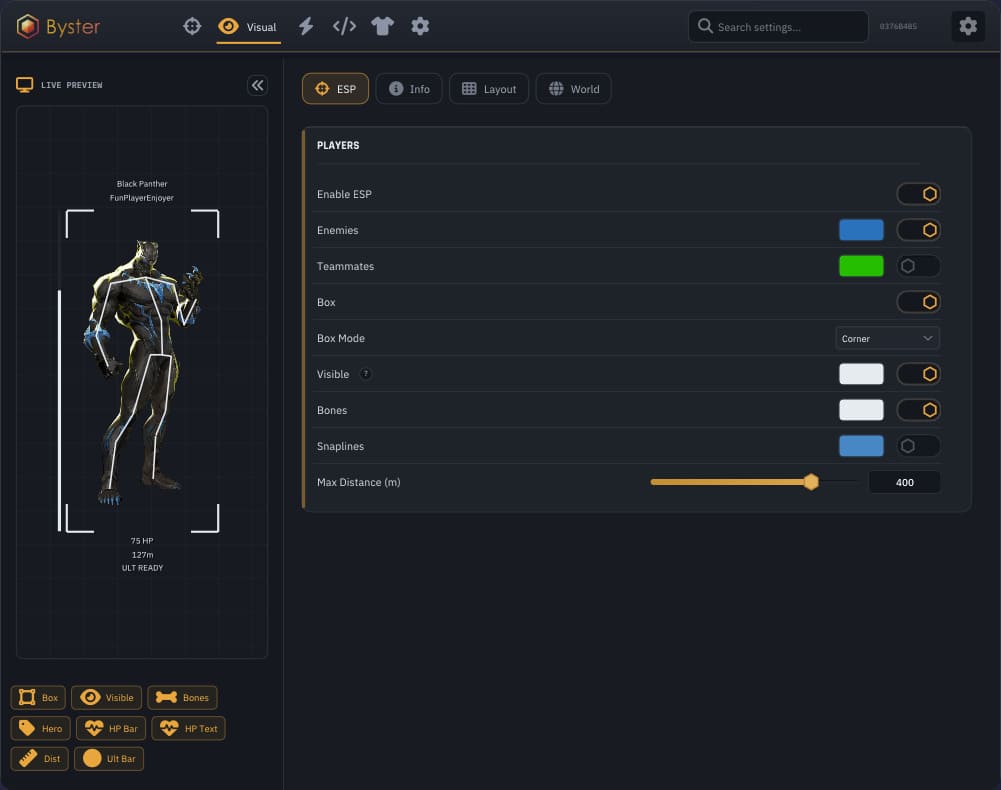This screenshot has width=1001, height=790.
Task: Click the 127m distance label in preview
Action: coord(142,555)
